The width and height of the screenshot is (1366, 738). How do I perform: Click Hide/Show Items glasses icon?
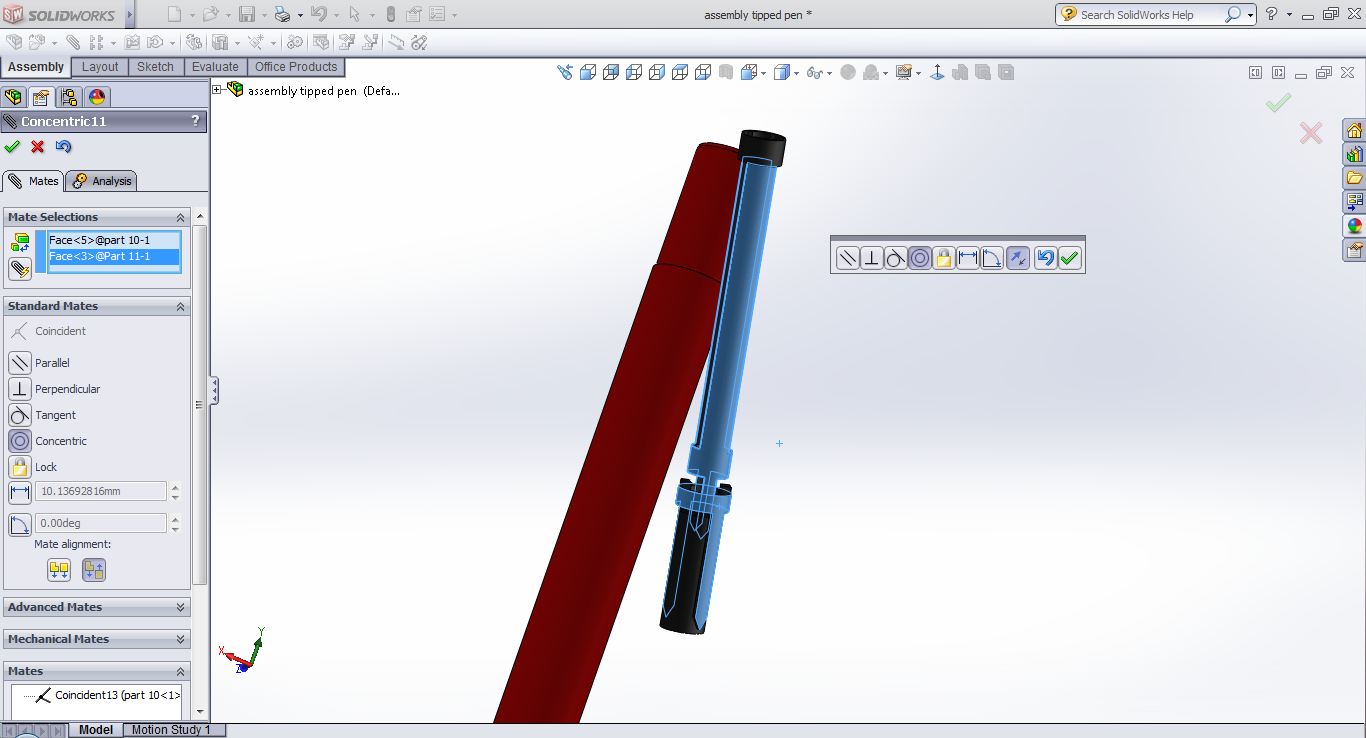[815, 73]
